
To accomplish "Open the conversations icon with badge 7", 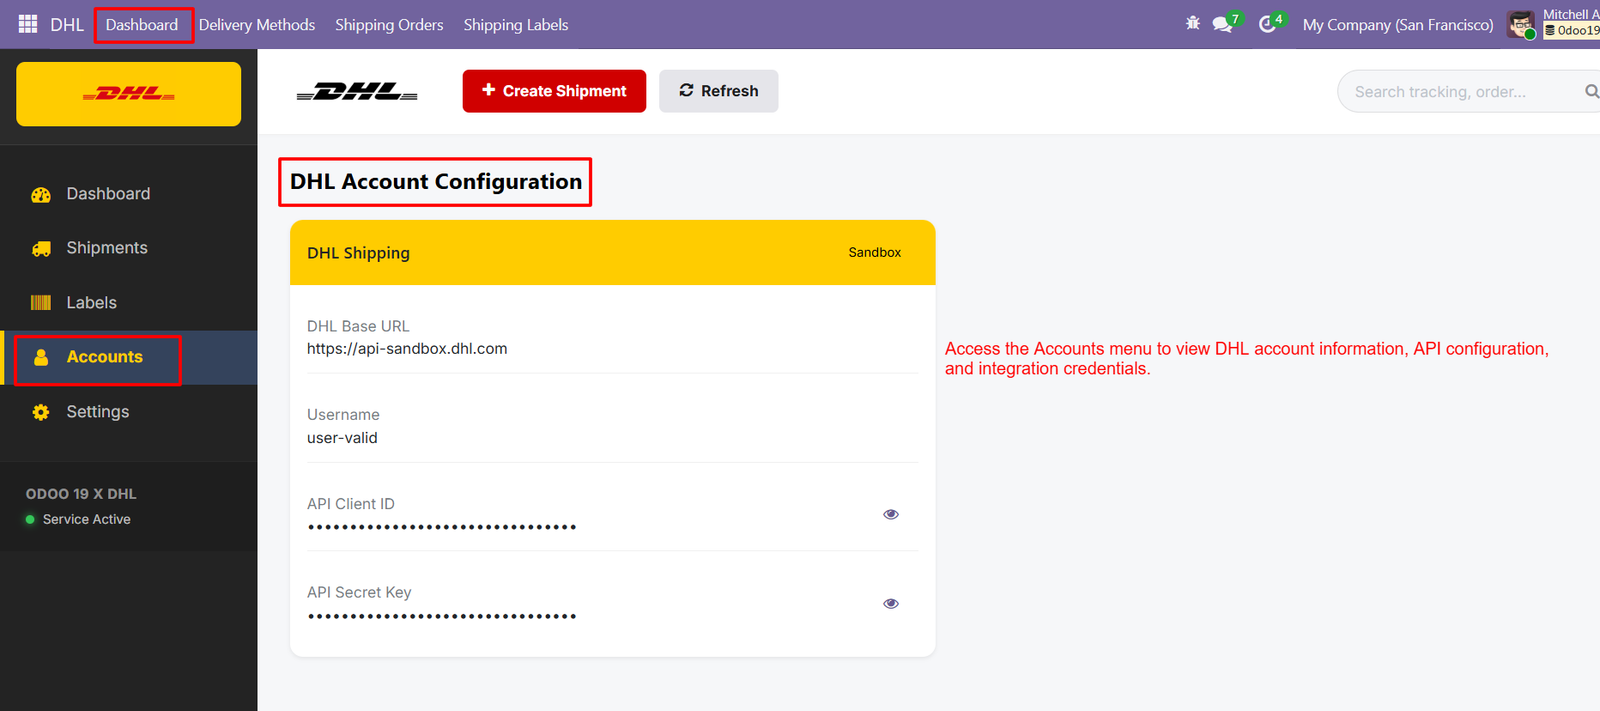I will pyautogui.click(x=1225, y=23).
